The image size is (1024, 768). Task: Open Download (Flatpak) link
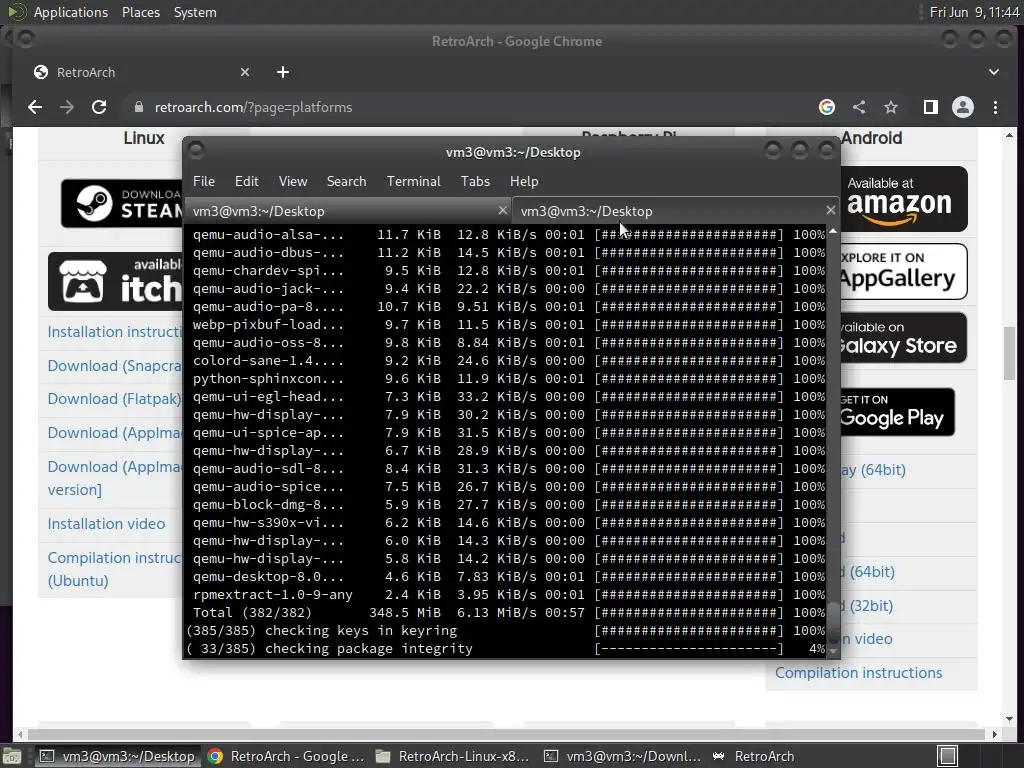coord(115,399)
